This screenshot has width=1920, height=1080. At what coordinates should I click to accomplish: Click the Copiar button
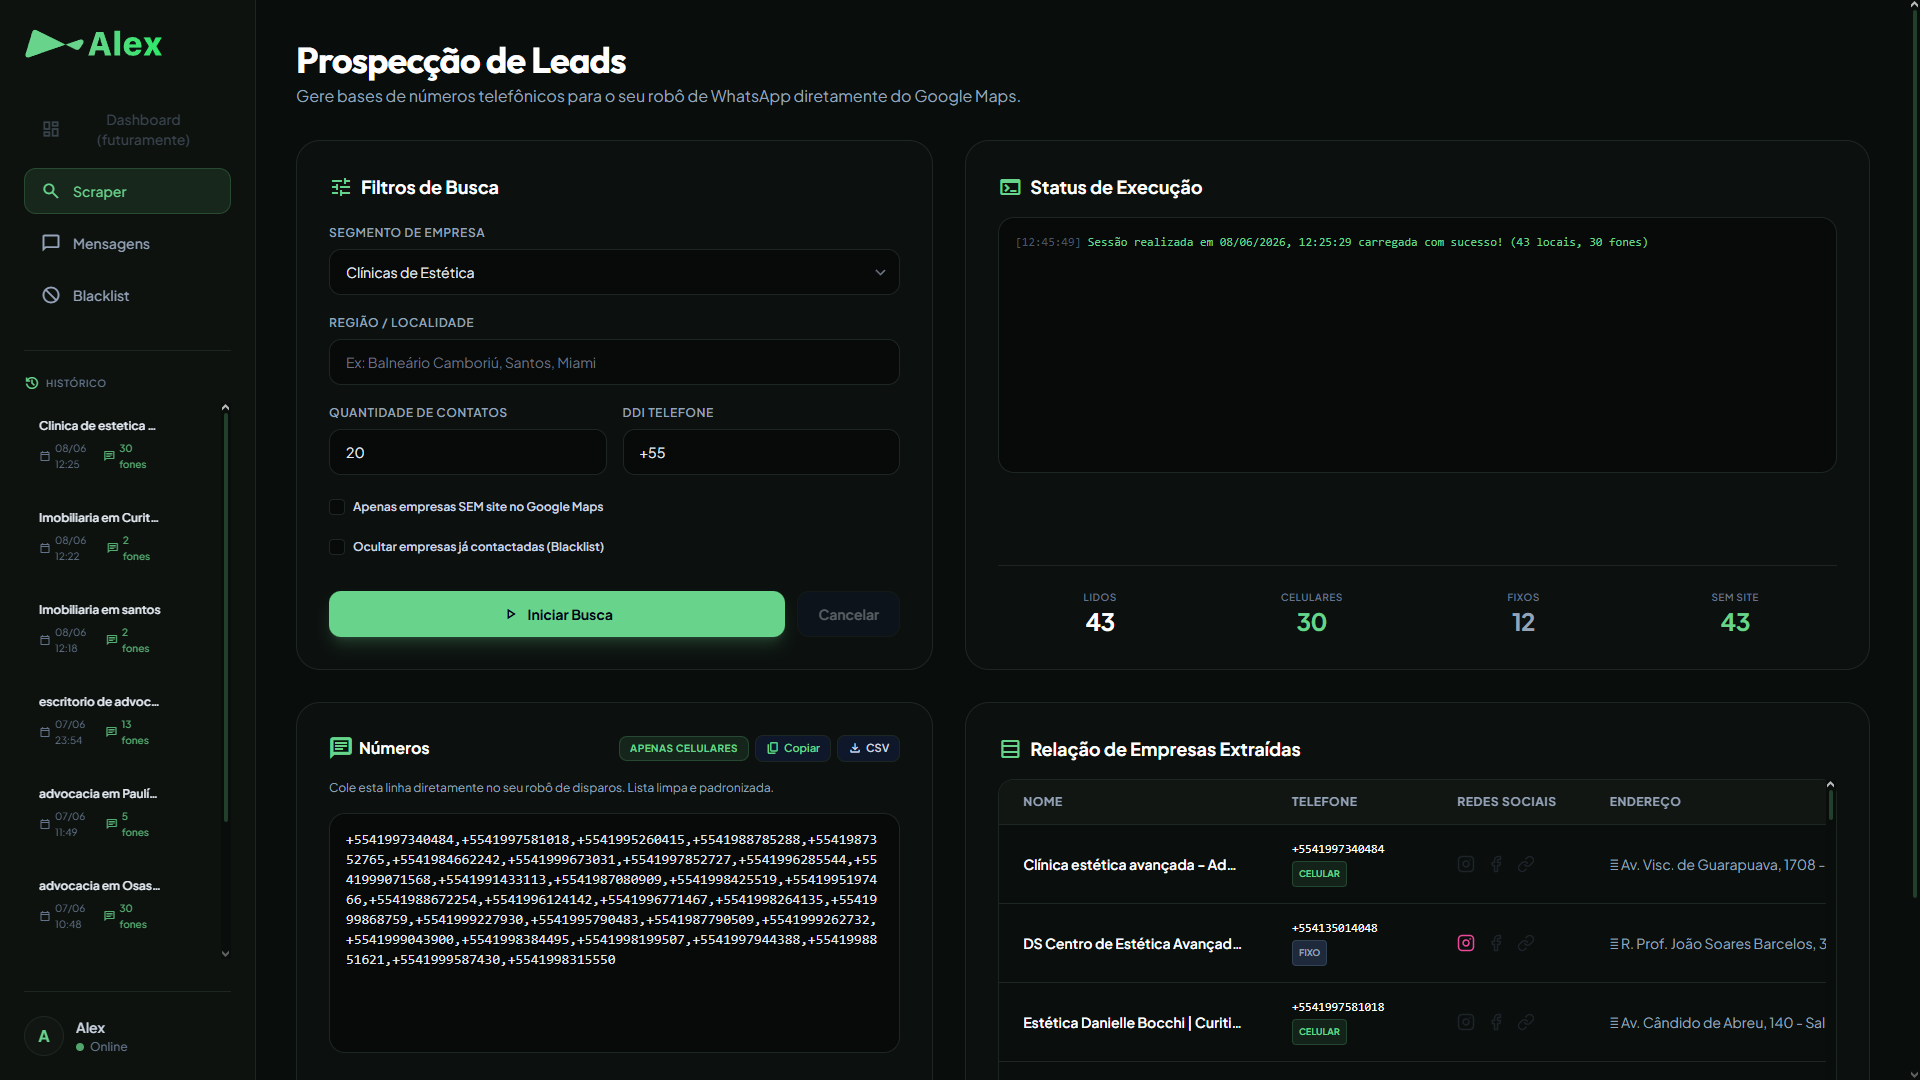coord(793,748)
